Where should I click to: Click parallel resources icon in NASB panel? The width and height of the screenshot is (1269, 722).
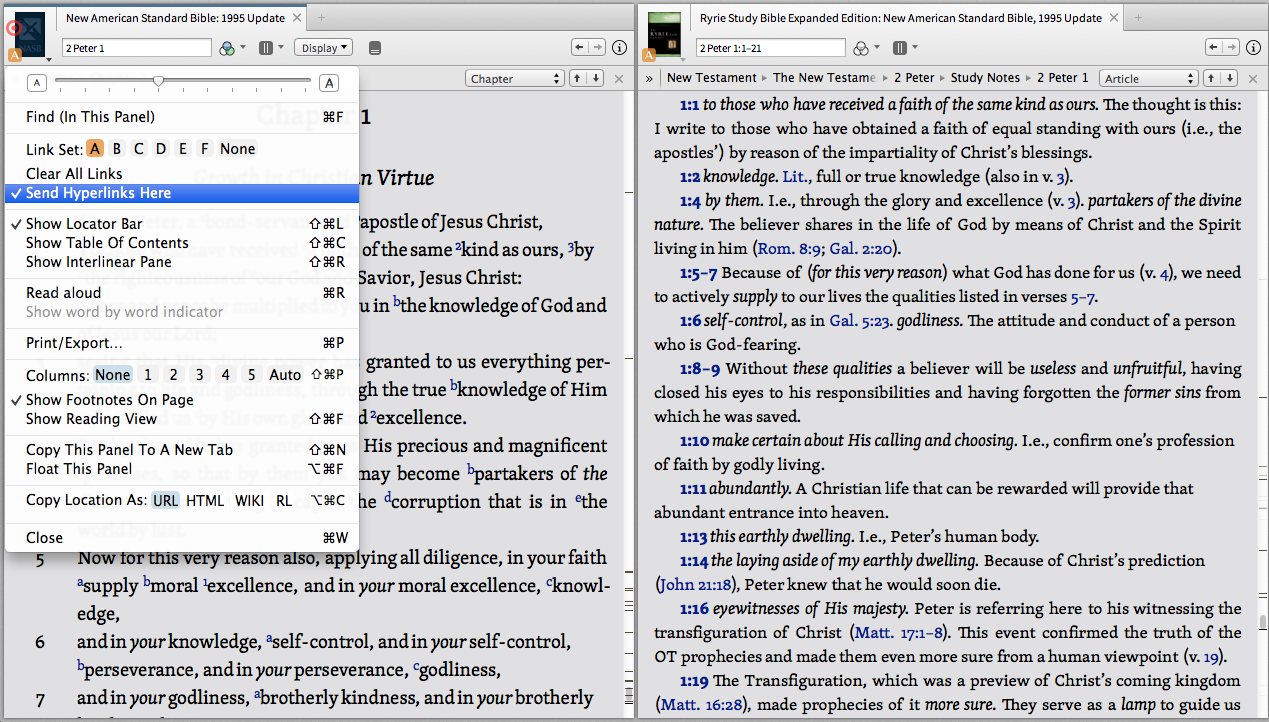point(266,48)
